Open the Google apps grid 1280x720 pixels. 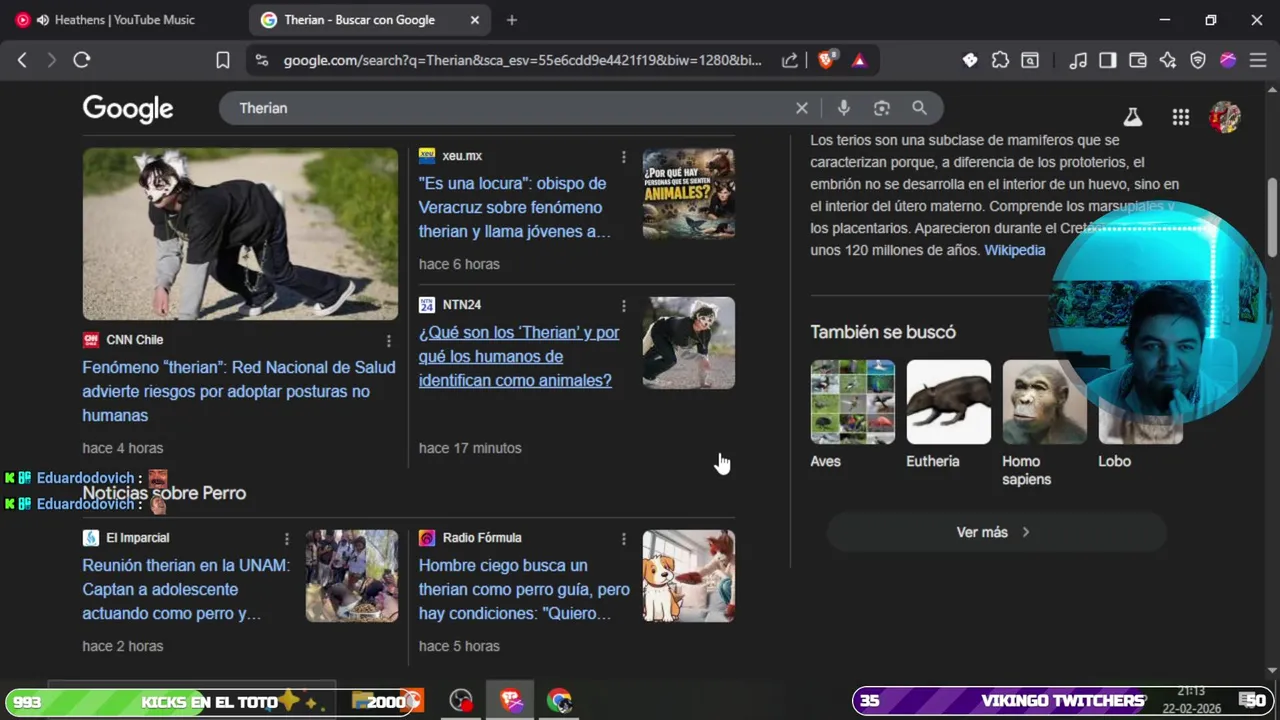click(1181, 117)
